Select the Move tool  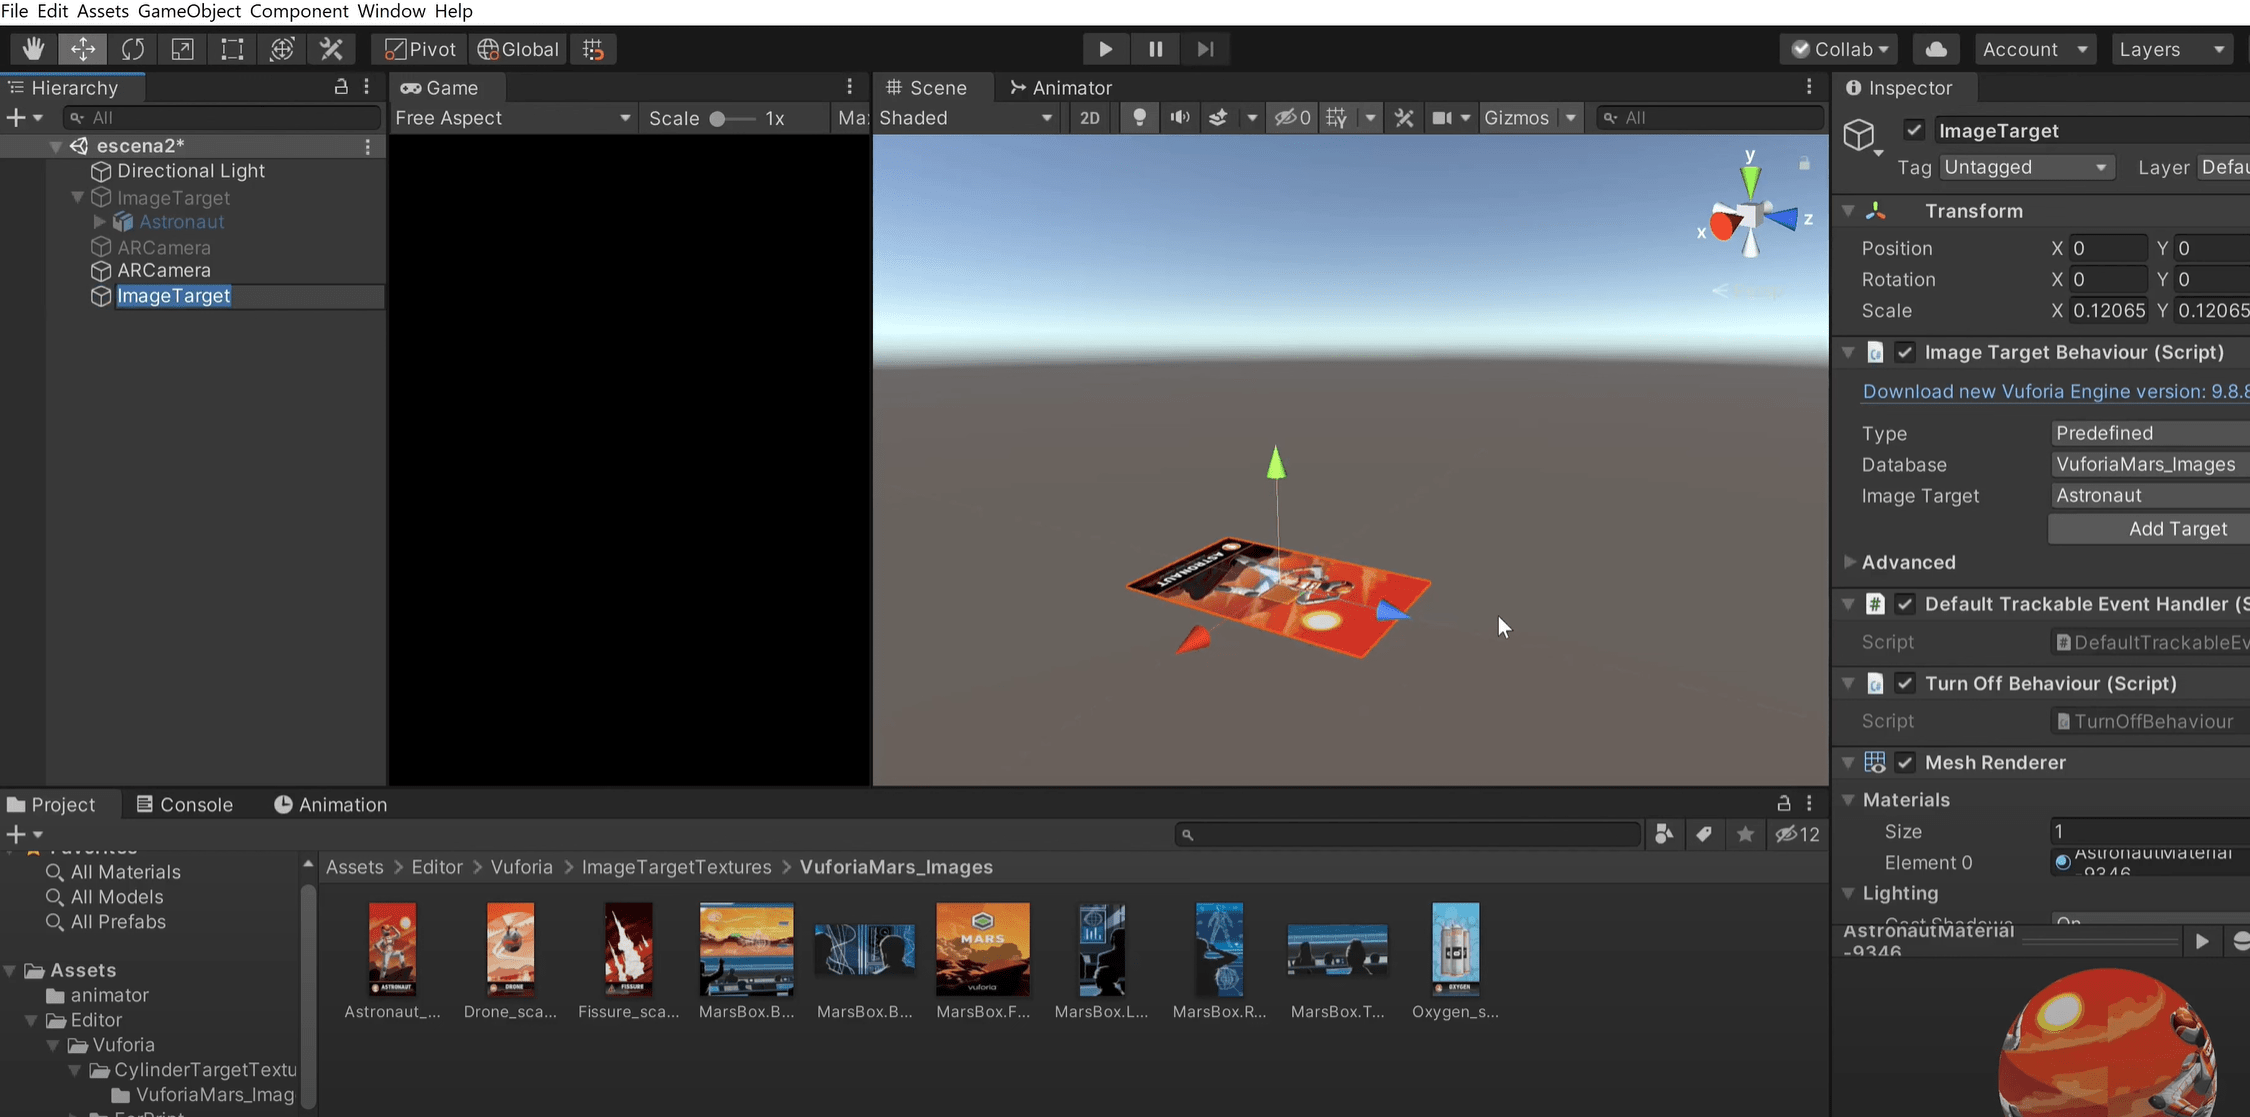[x=83, y=49]
